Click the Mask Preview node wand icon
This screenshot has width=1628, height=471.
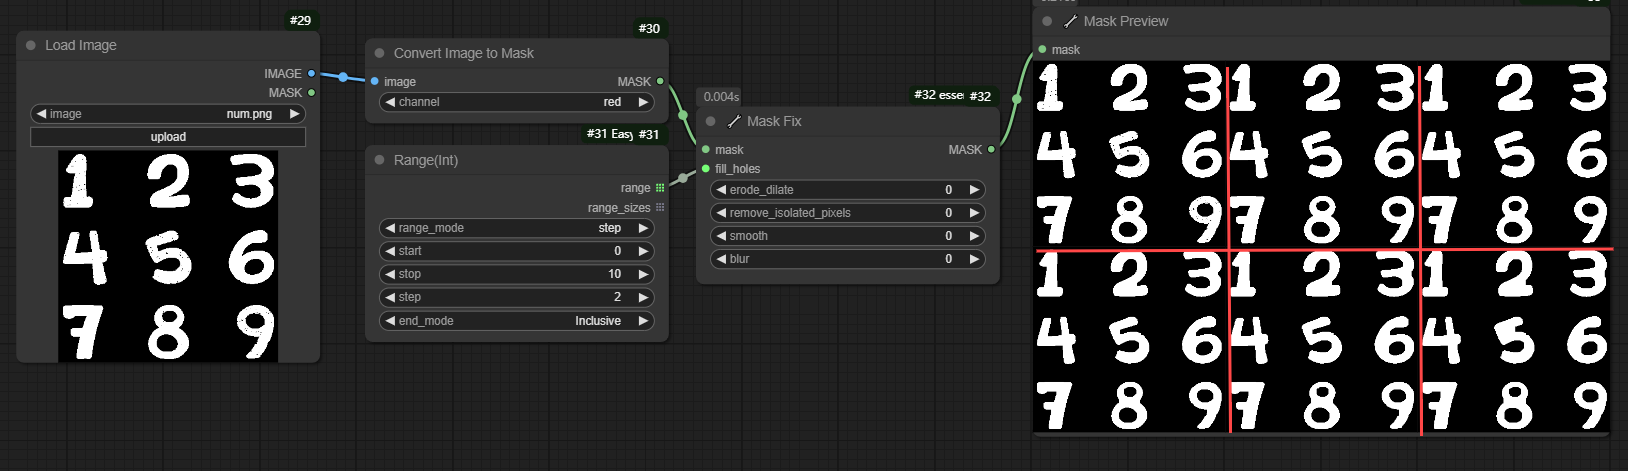click(1070, 21)
